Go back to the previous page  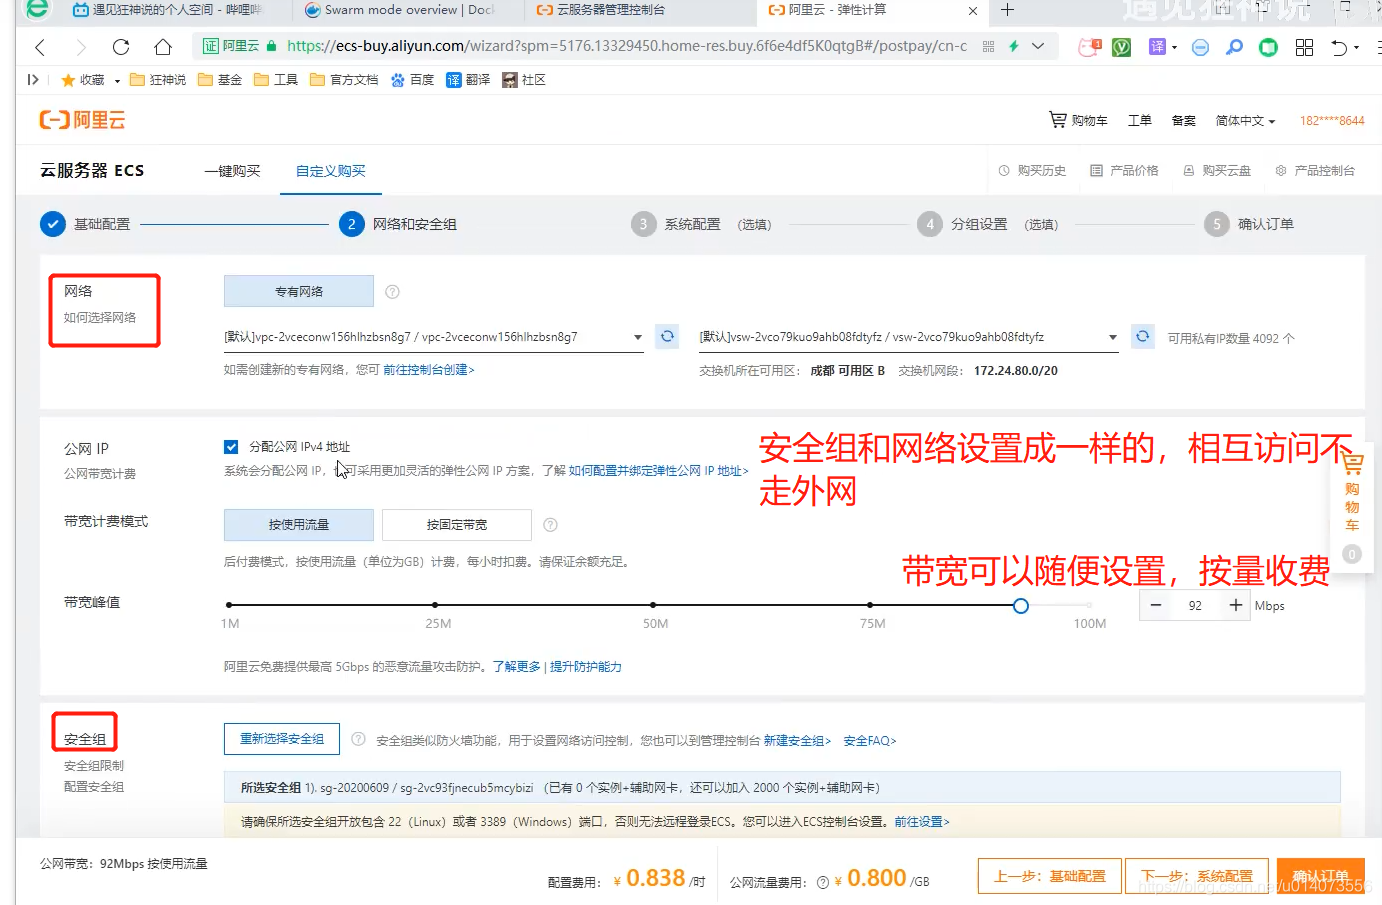pos(40,47)
